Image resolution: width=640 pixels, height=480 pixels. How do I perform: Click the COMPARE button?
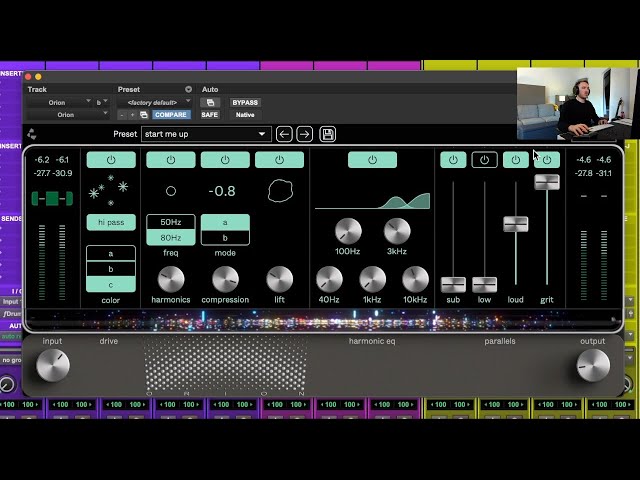171,115
